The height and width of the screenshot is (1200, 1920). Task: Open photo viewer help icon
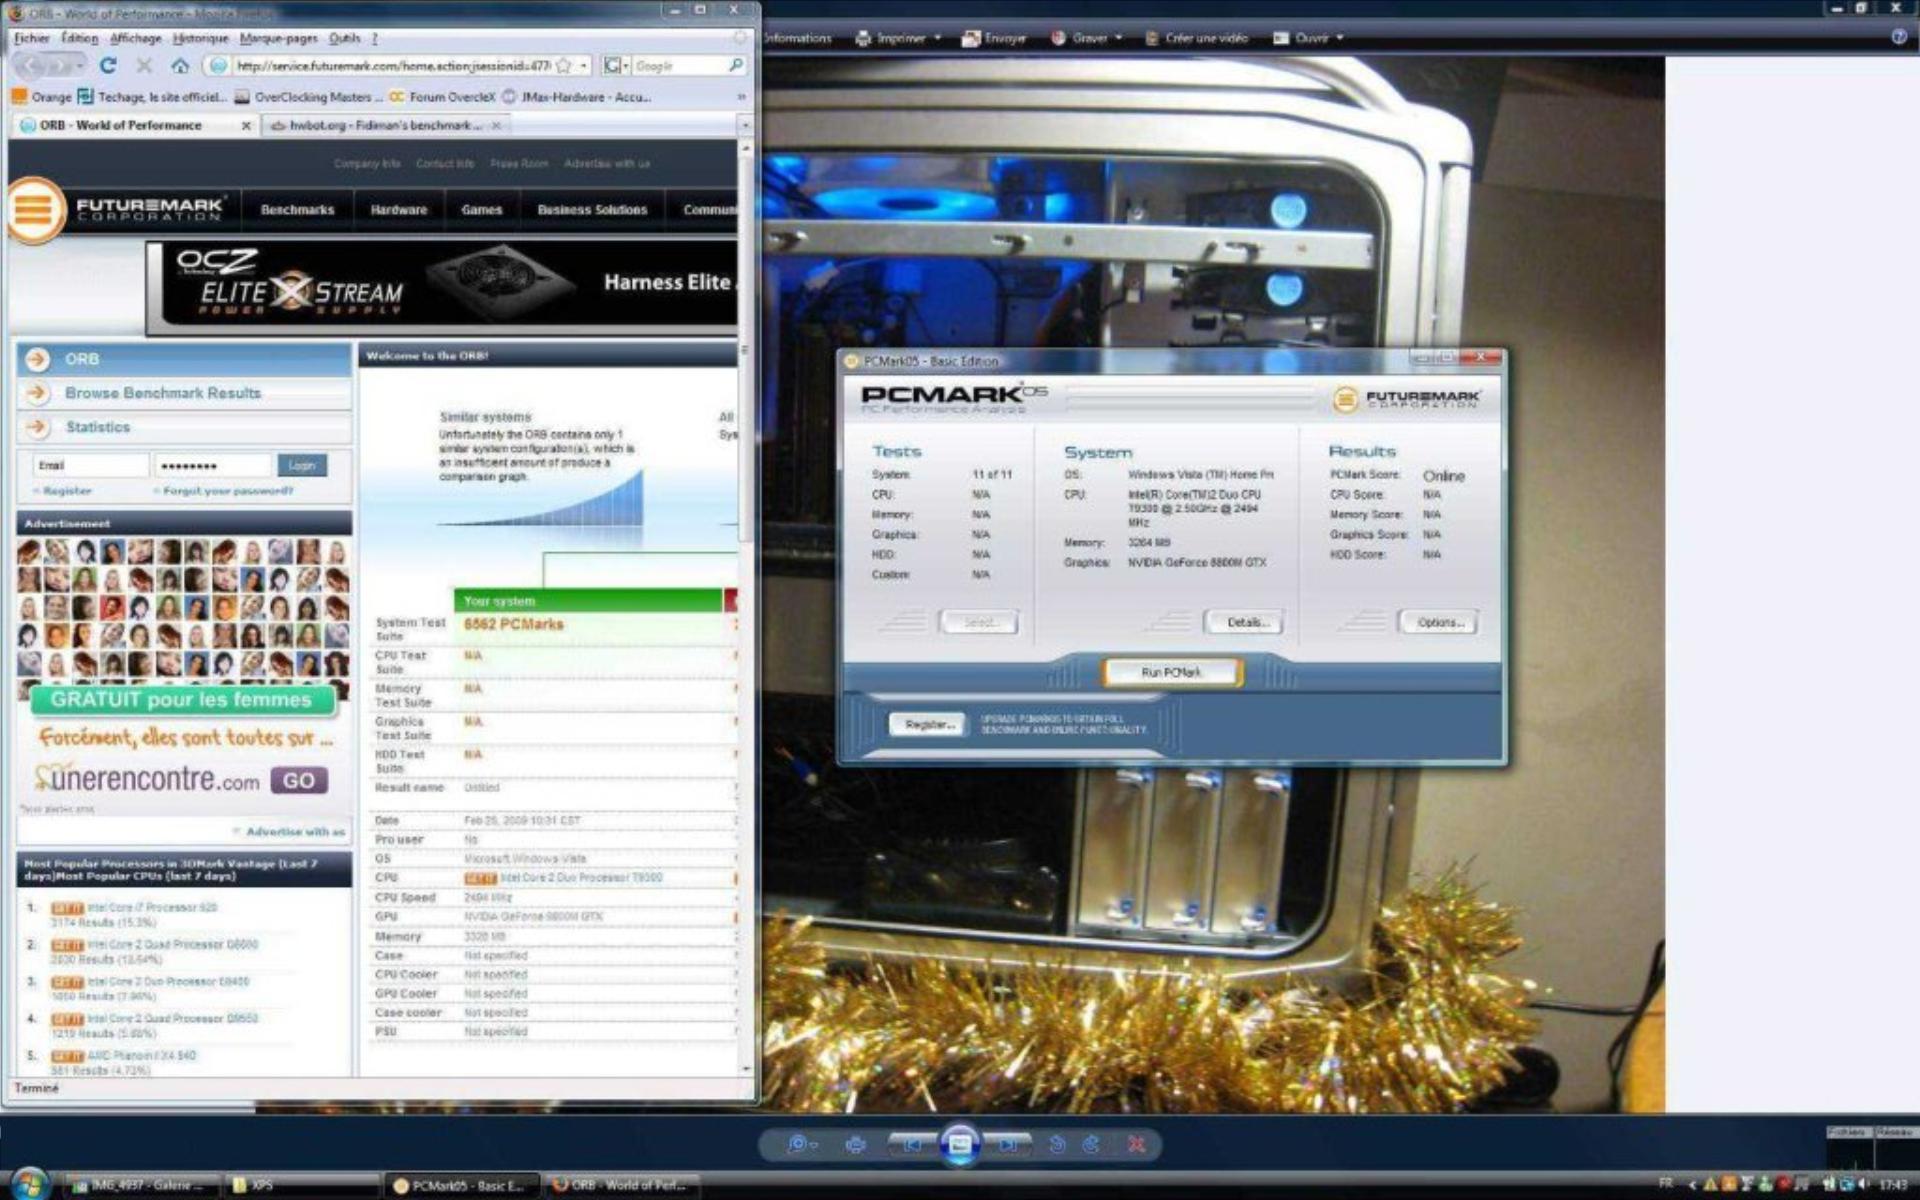[1899, 37]
